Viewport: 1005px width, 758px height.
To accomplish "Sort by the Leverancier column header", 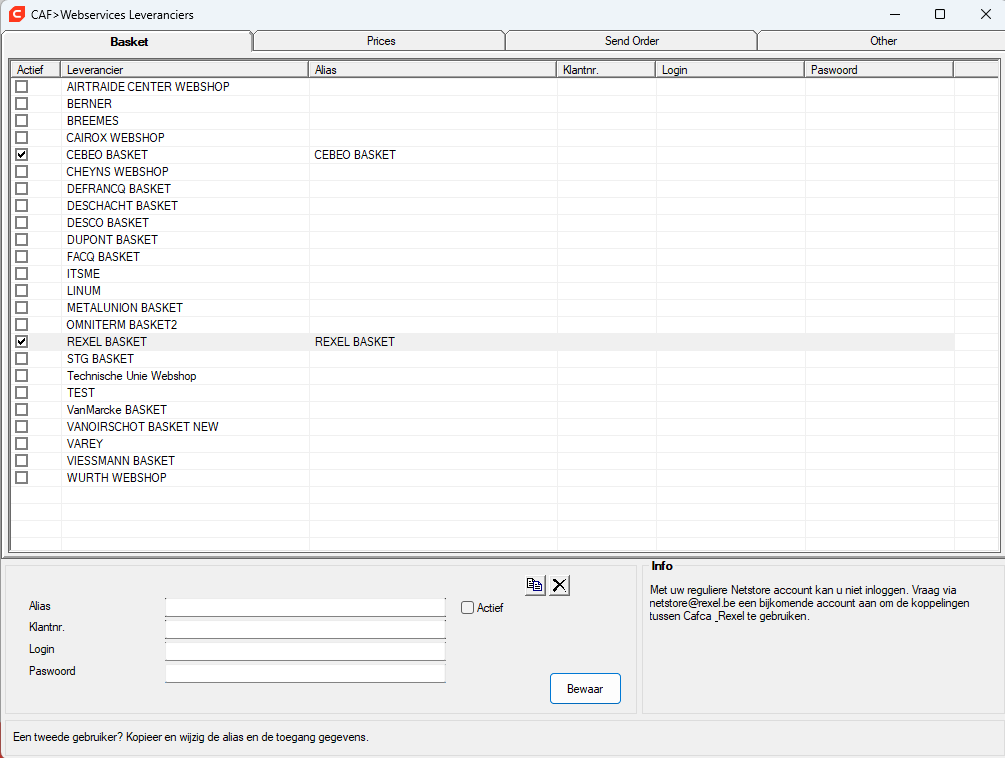I will 185,70.
